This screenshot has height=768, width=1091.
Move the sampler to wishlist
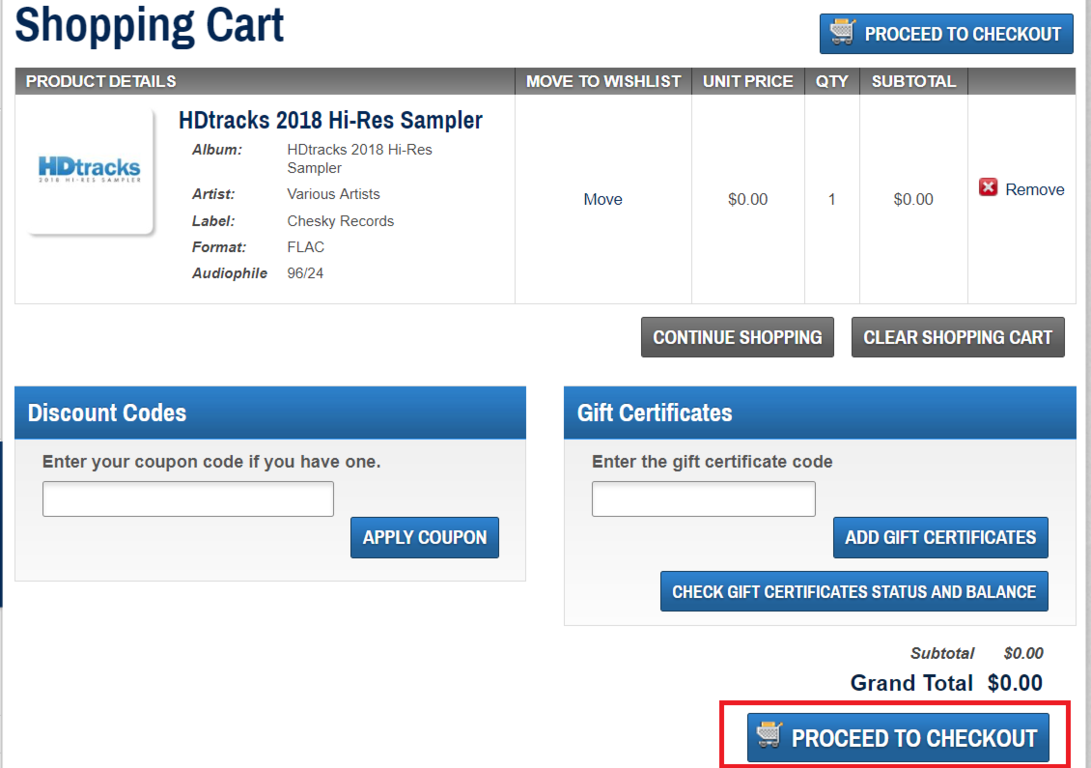[603, 200]
